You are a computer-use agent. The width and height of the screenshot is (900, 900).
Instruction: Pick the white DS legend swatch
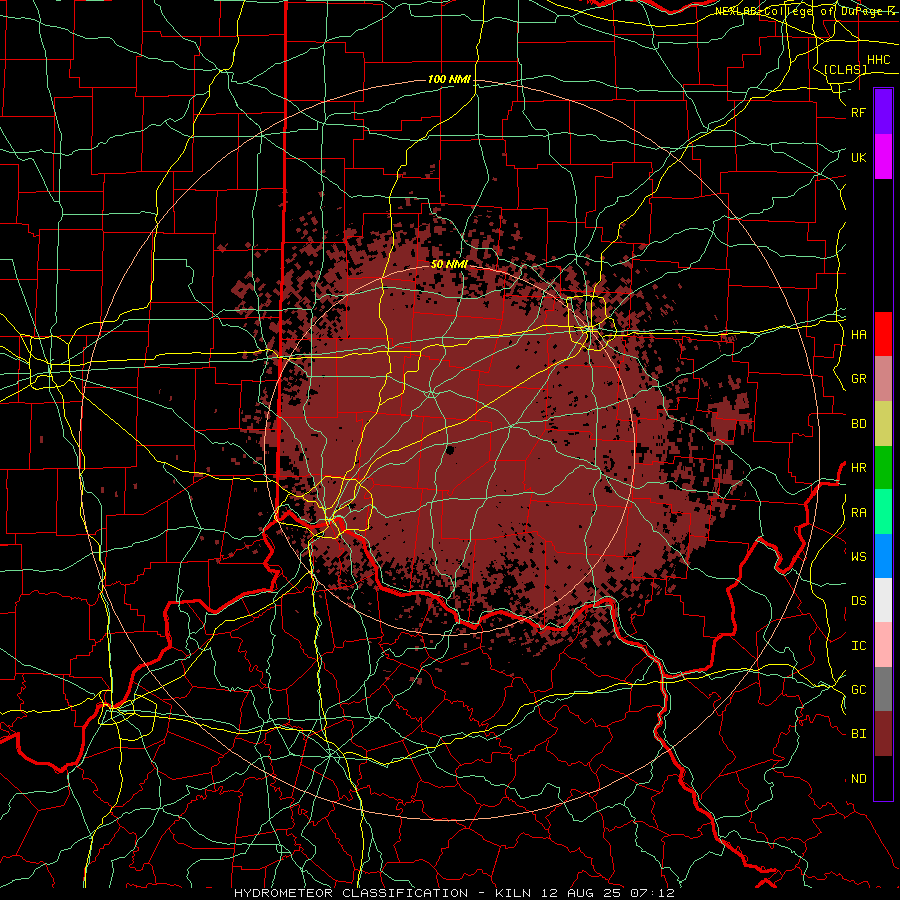click(883, 600)
